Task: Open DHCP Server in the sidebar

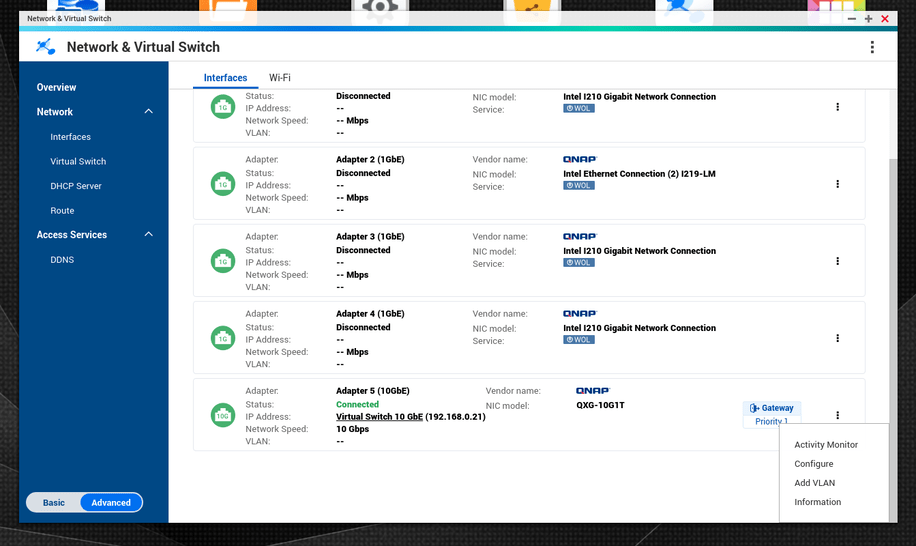Action: tap(75, 186)
